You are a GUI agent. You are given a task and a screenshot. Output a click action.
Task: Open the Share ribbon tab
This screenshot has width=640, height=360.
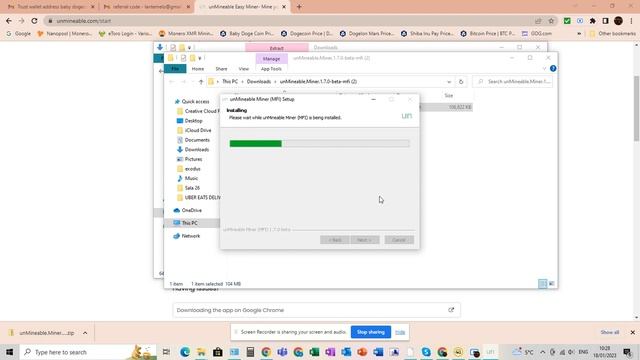pos(221,69)
